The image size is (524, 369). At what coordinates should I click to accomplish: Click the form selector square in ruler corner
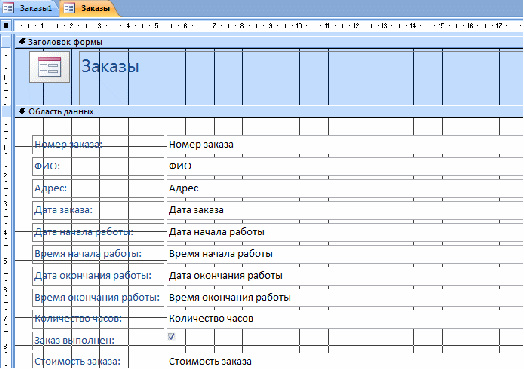click(6, 25)
